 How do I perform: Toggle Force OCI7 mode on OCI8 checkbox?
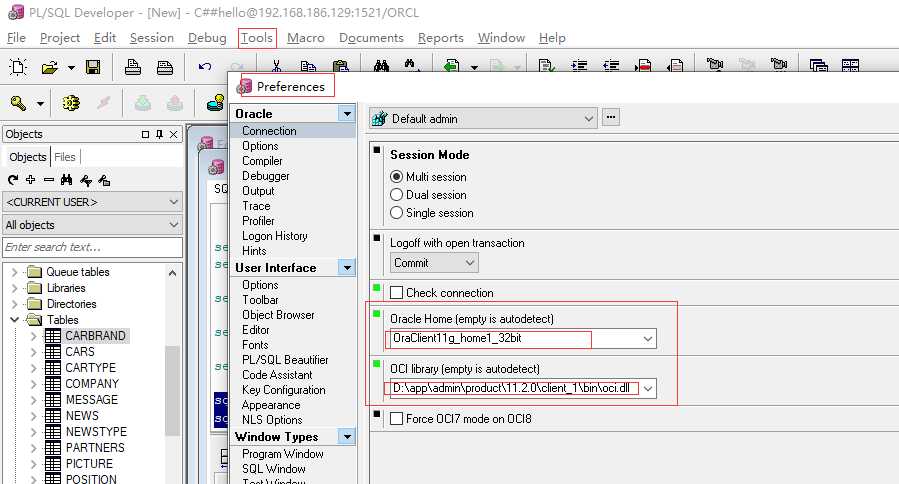coord(396,419)
